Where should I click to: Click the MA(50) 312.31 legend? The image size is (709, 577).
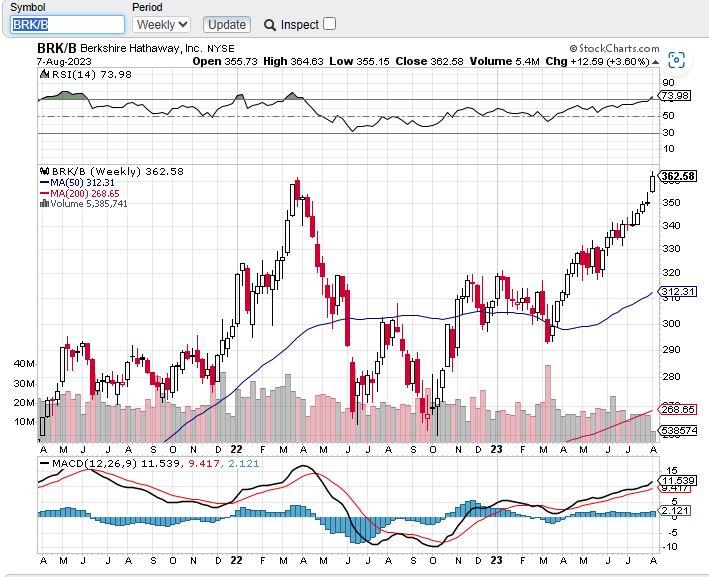pos(77,182)
